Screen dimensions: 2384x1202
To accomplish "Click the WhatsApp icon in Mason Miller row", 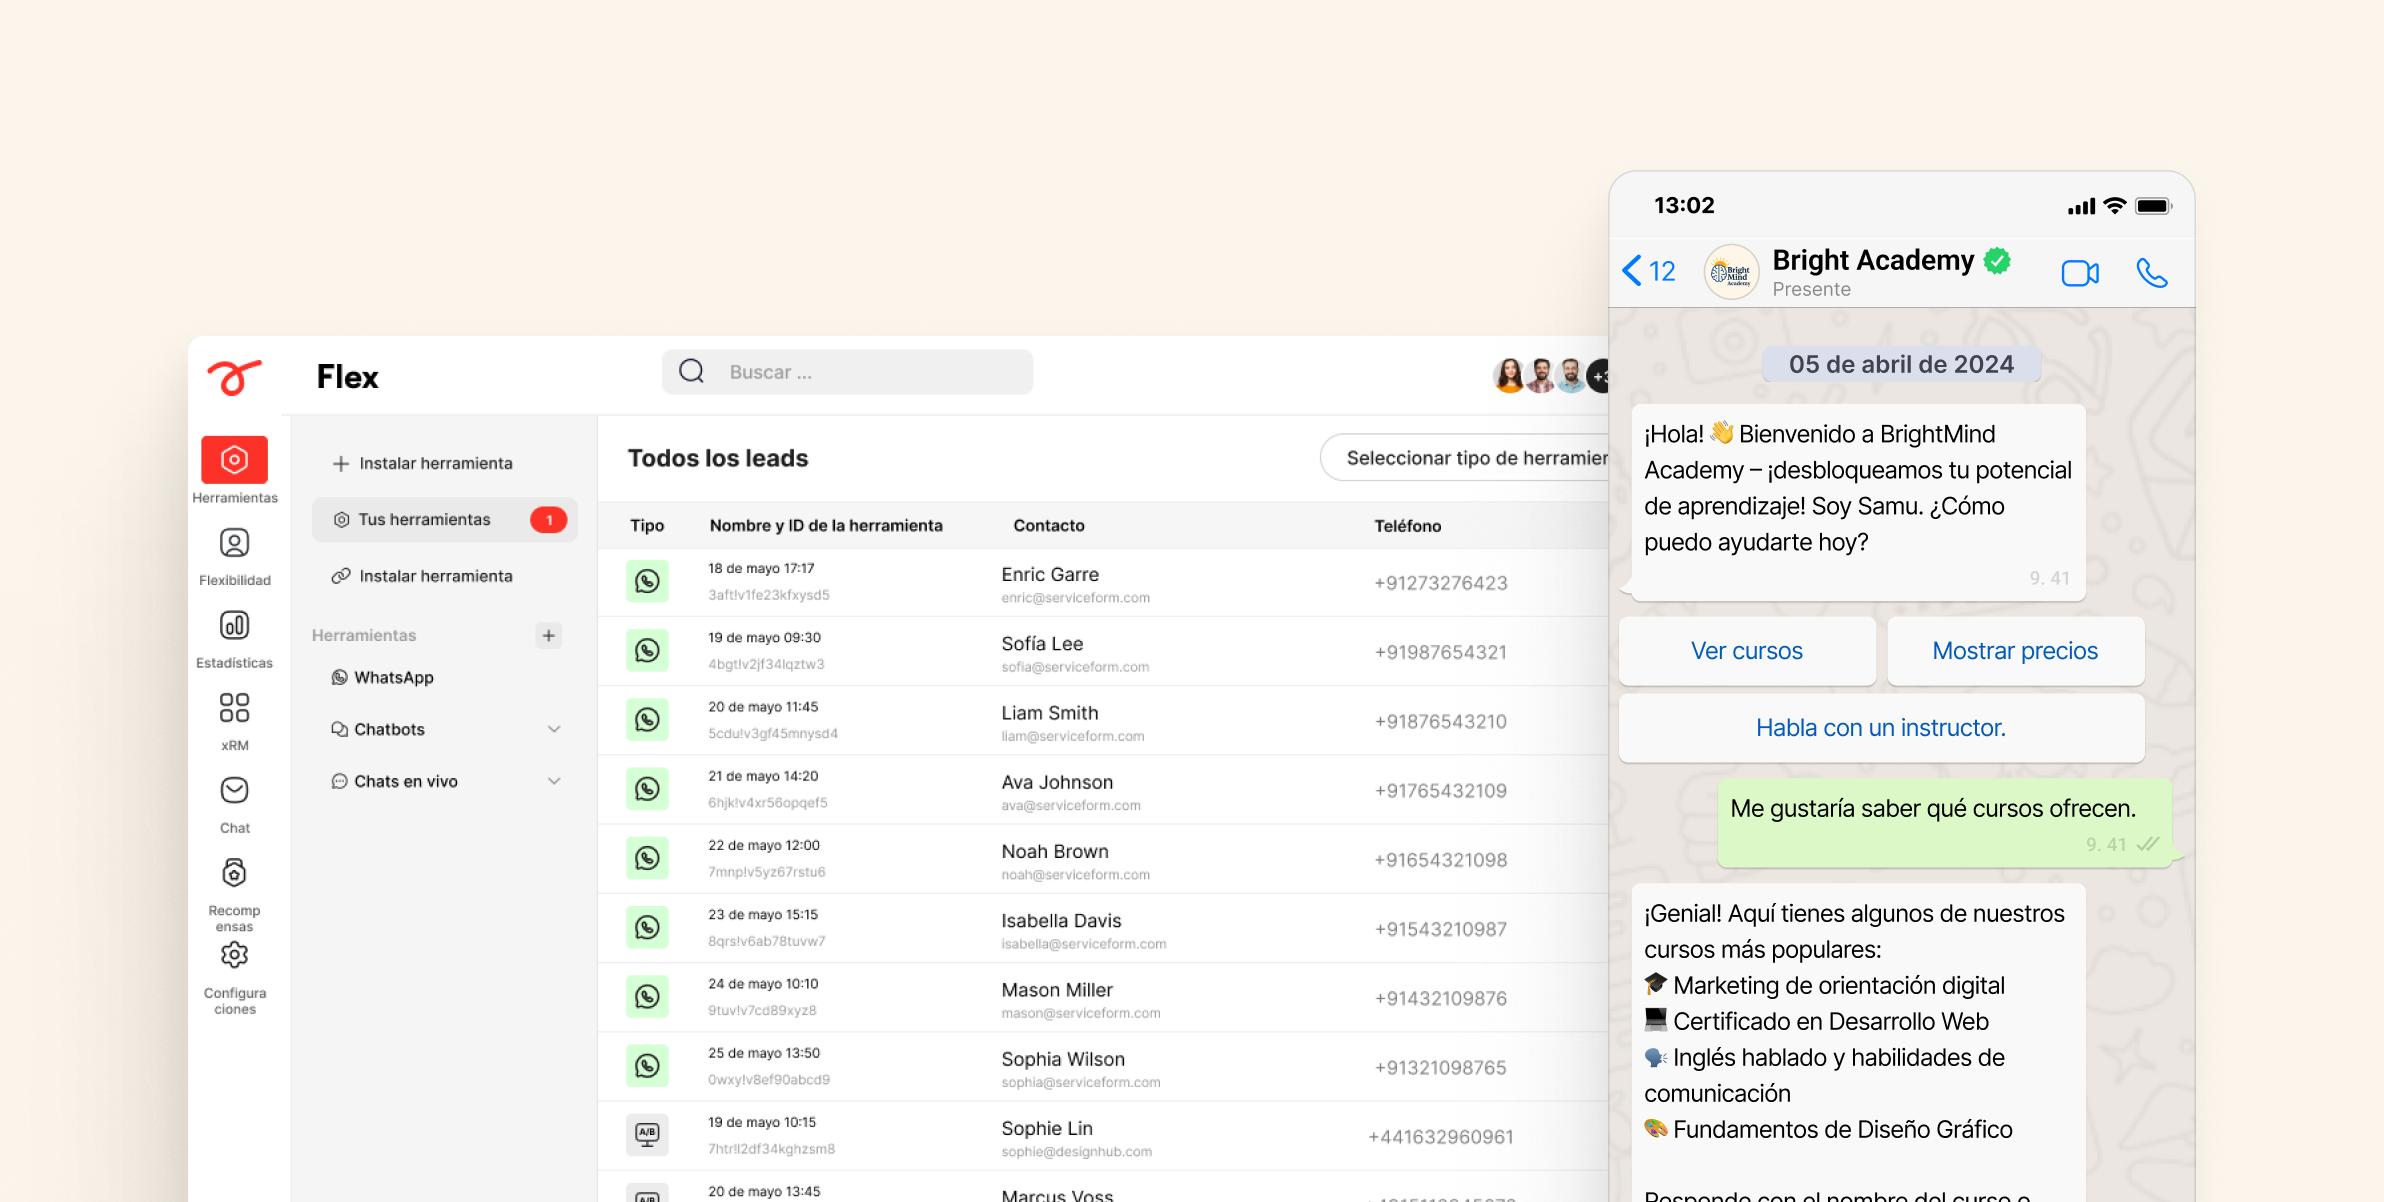I will [647, 996].
